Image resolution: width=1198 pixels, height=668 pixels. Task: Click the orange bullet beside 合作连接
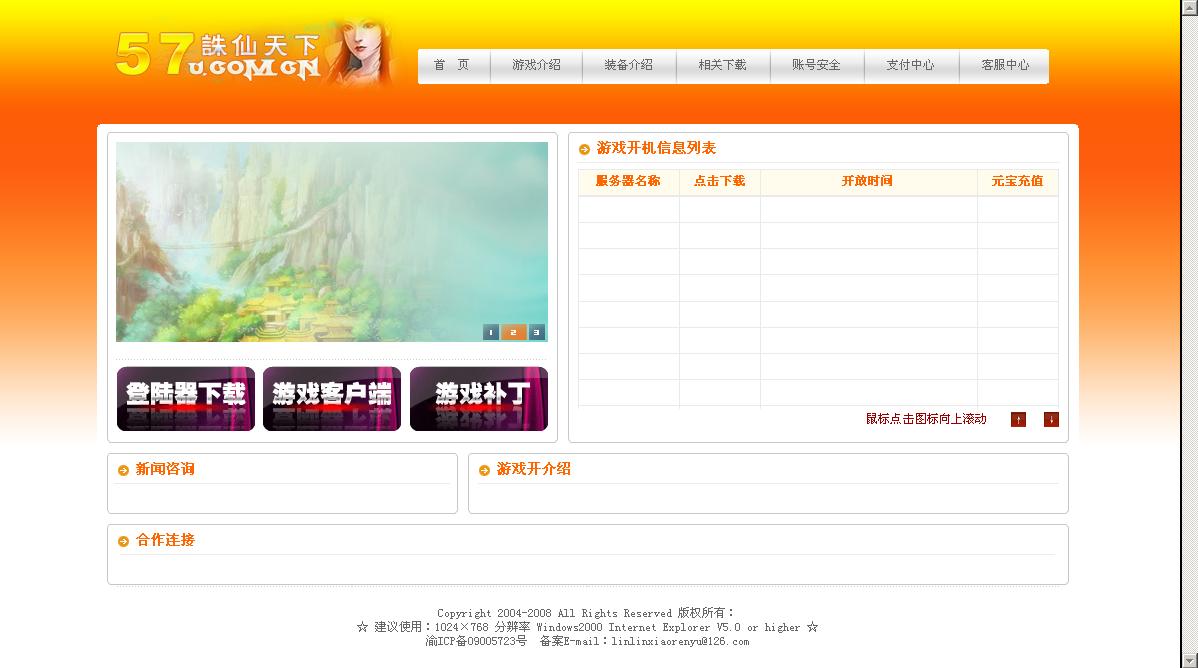[124, 541]
